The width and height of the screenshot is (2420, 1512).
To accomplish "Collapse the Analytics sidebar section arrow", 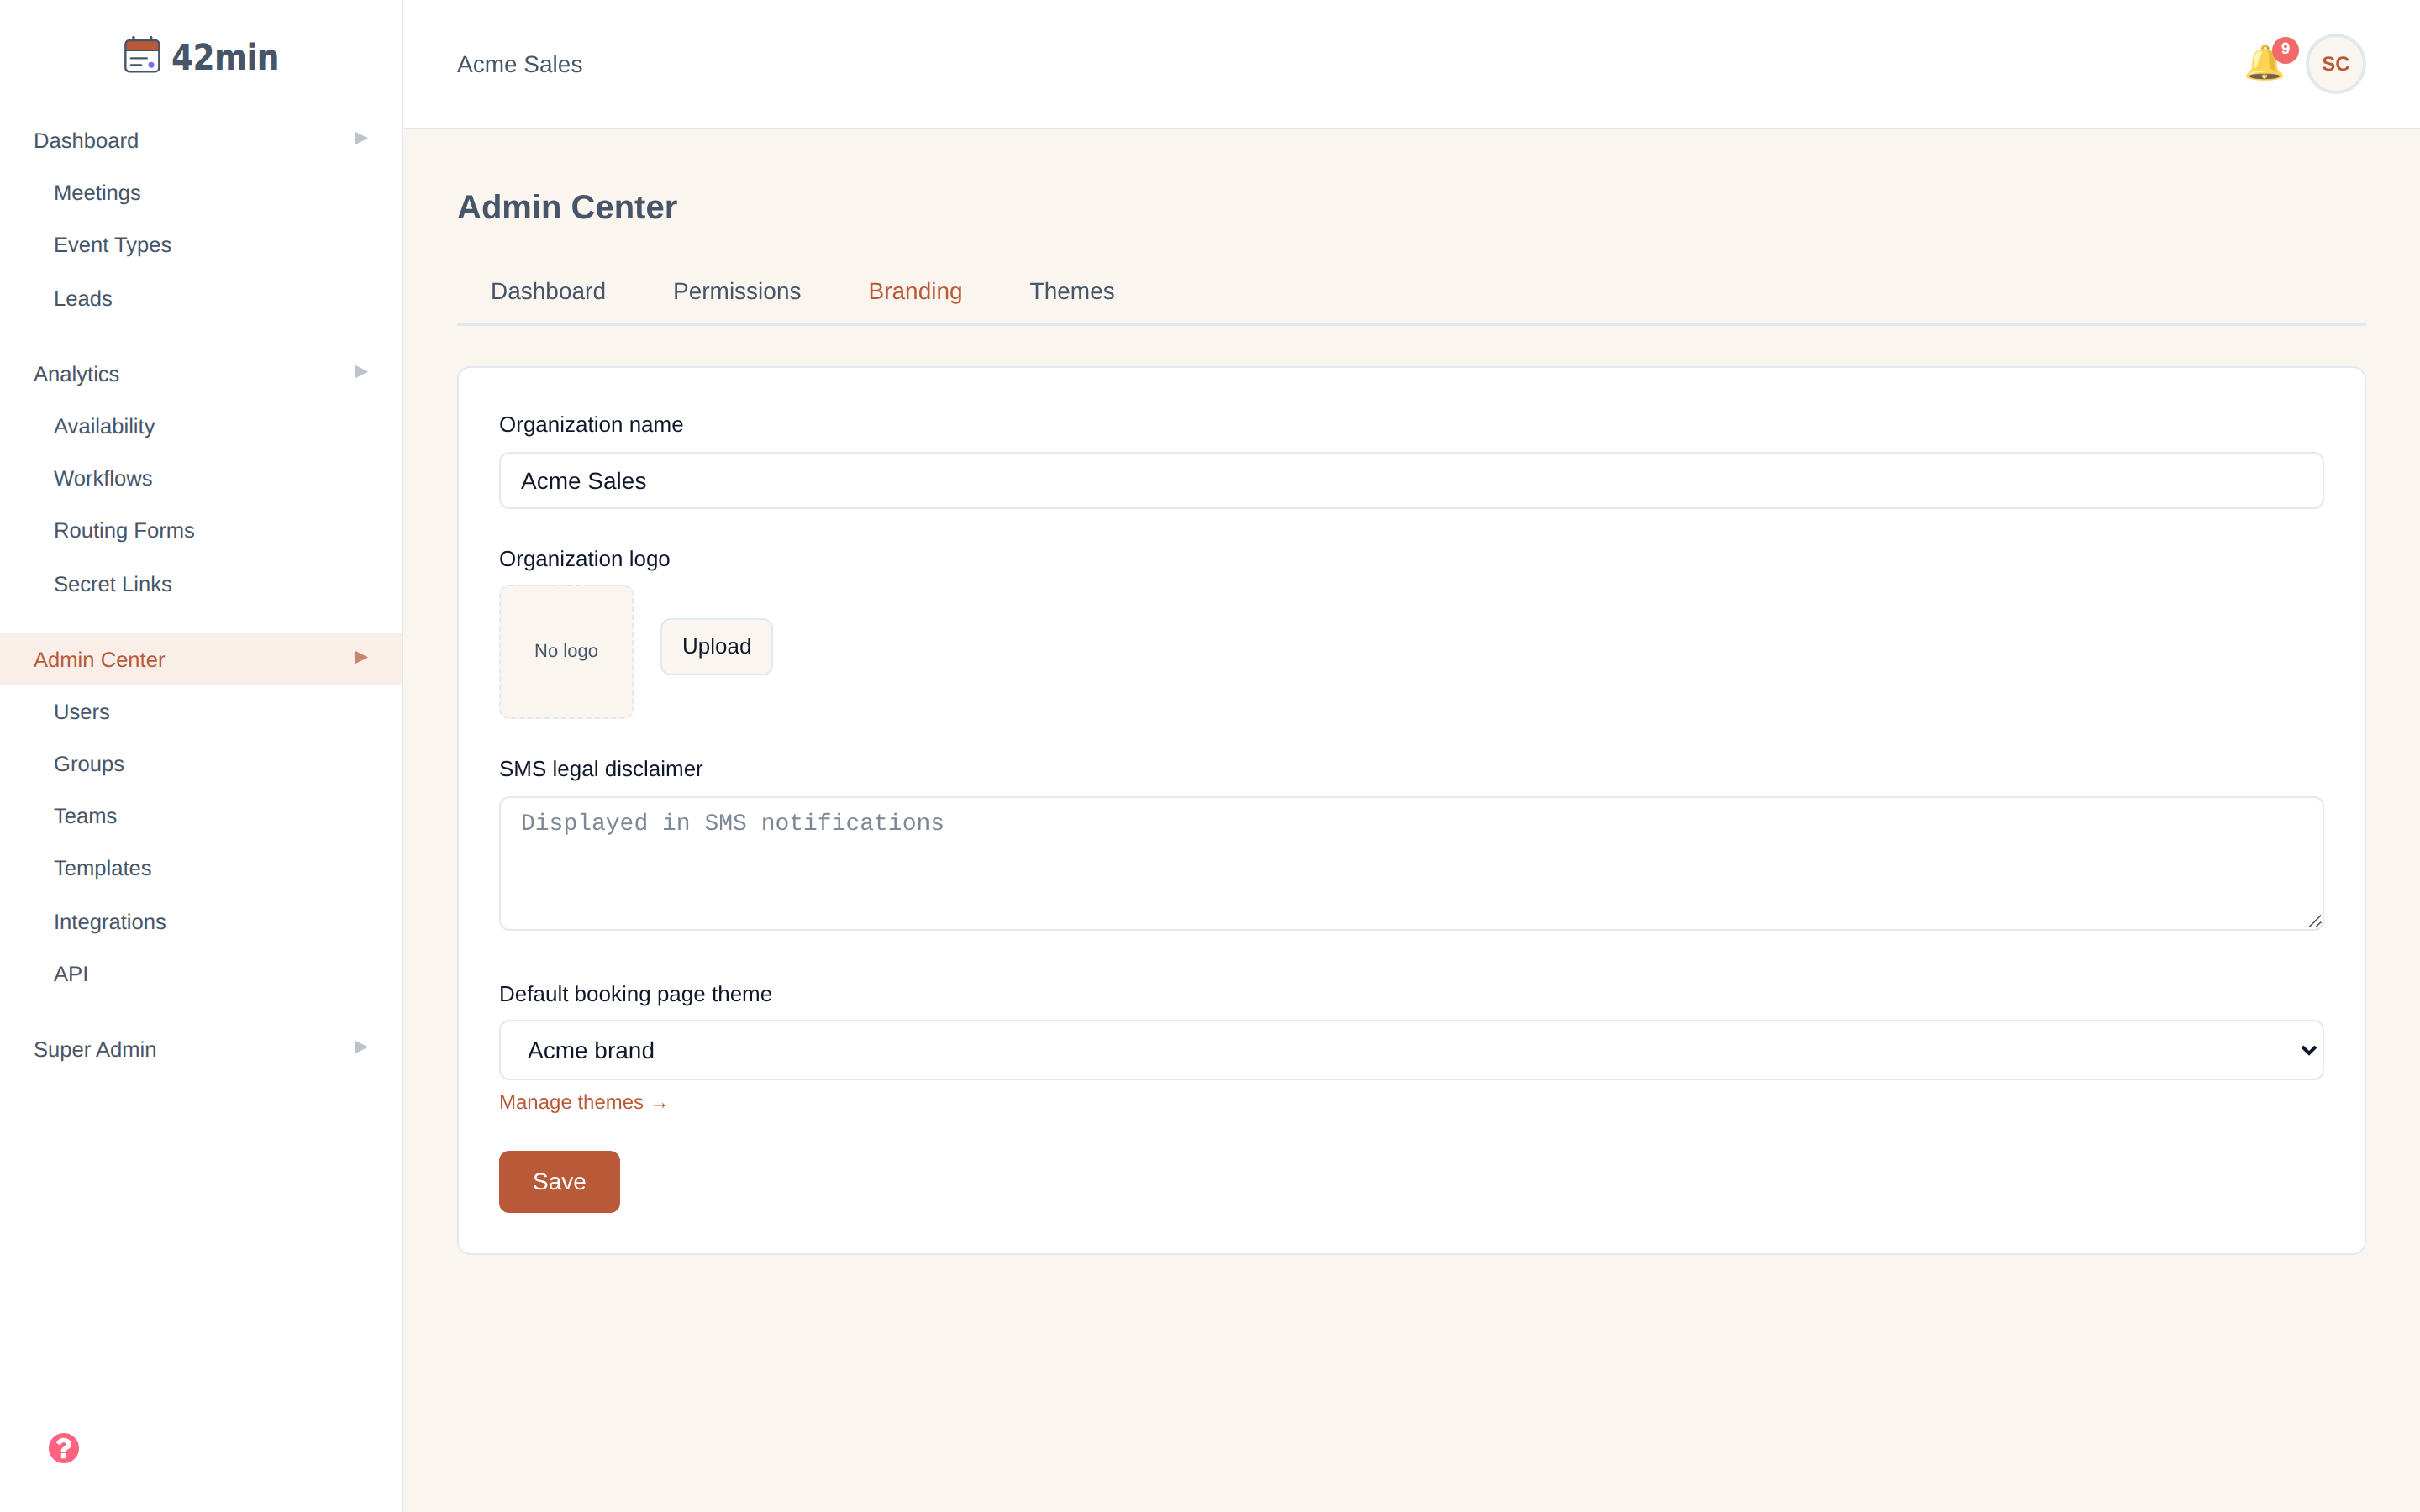I will pyautogui.click(x=361, y=372).
